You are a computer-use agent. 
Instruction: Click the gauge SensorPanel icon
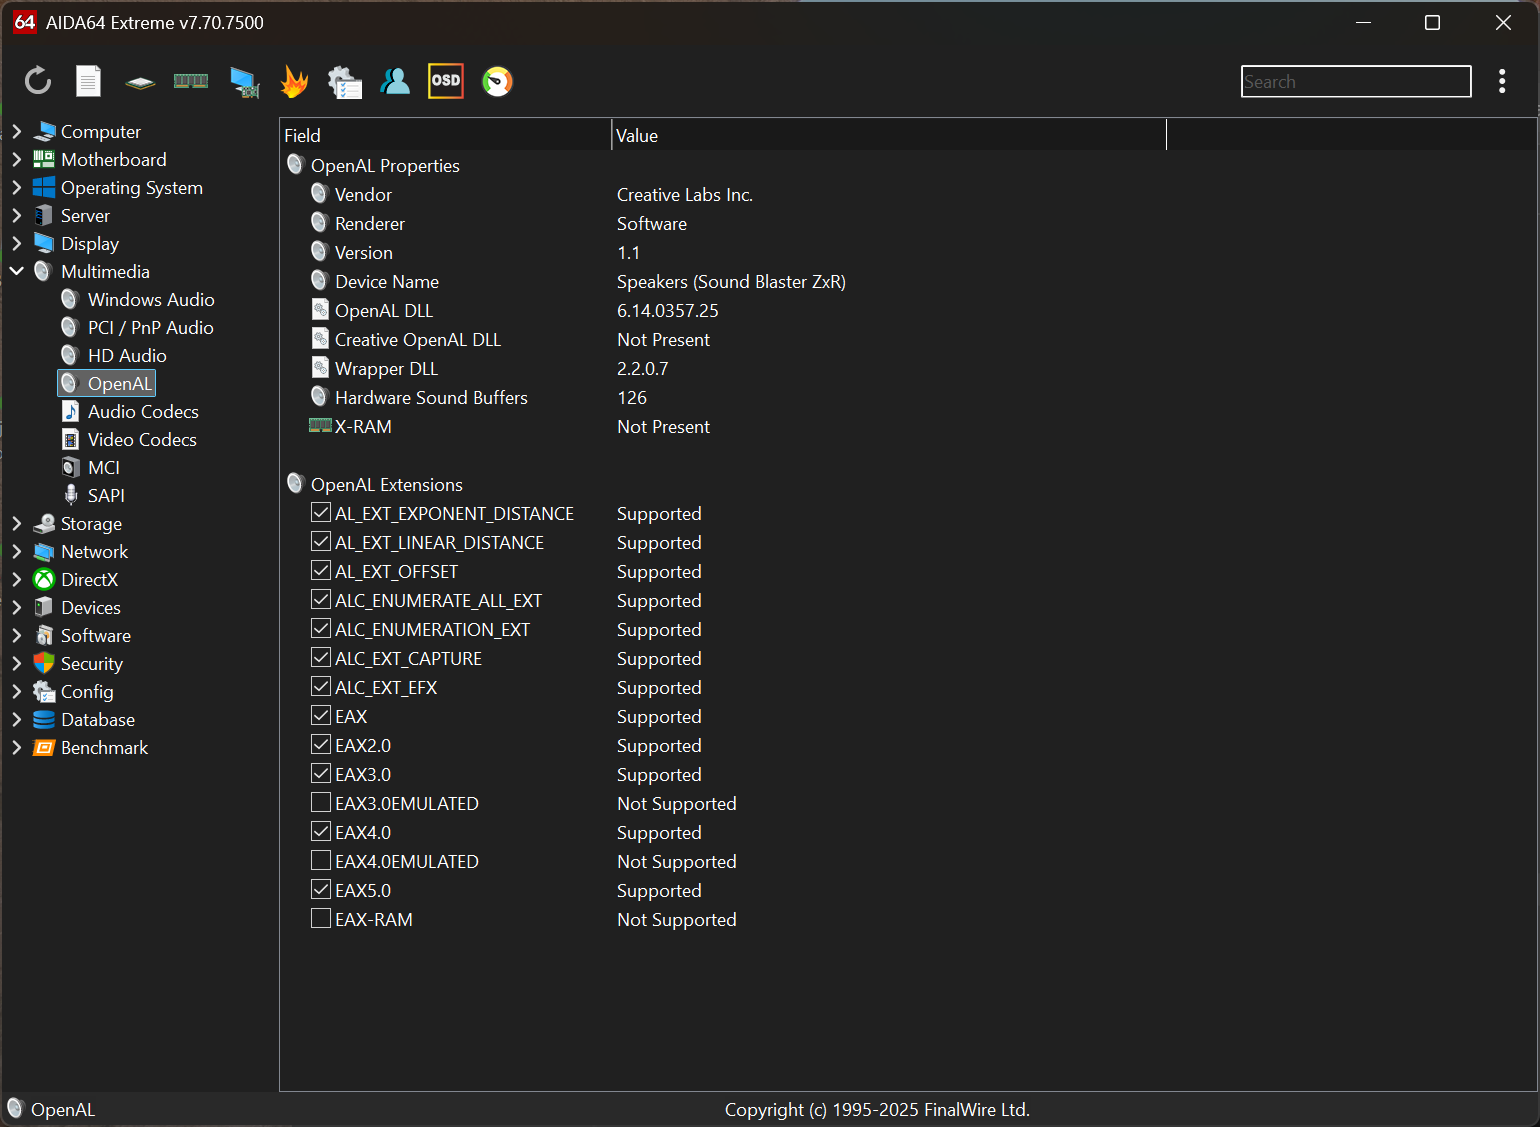coord(497,81)
